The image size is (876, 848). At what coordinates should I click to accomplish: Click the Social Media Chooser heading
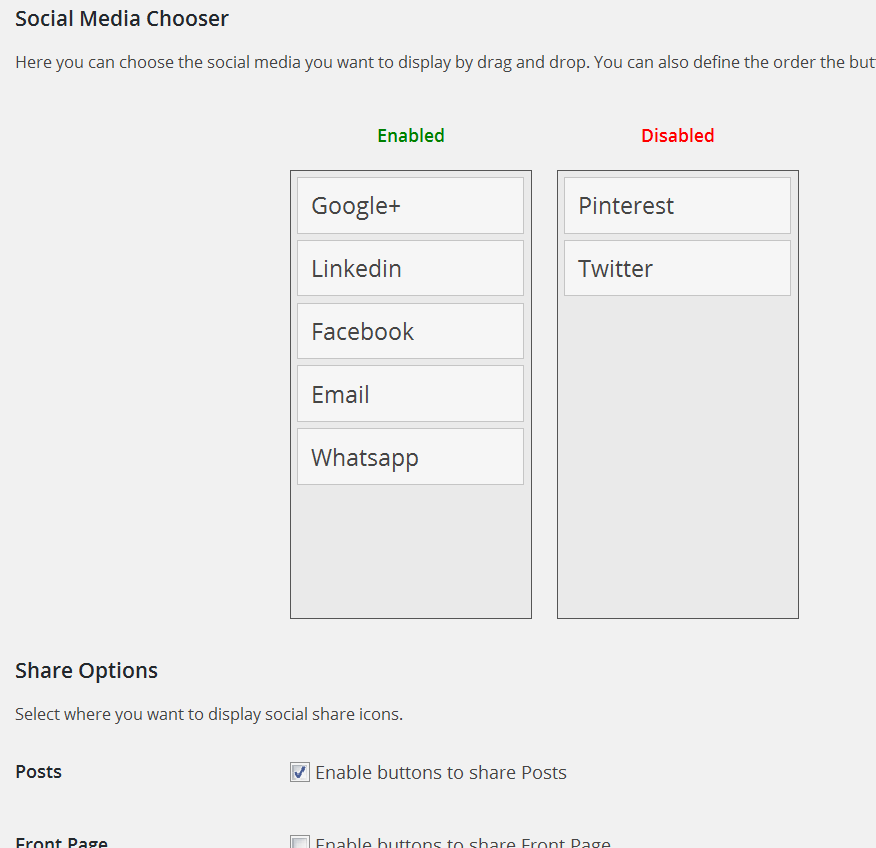pos(122,19)
